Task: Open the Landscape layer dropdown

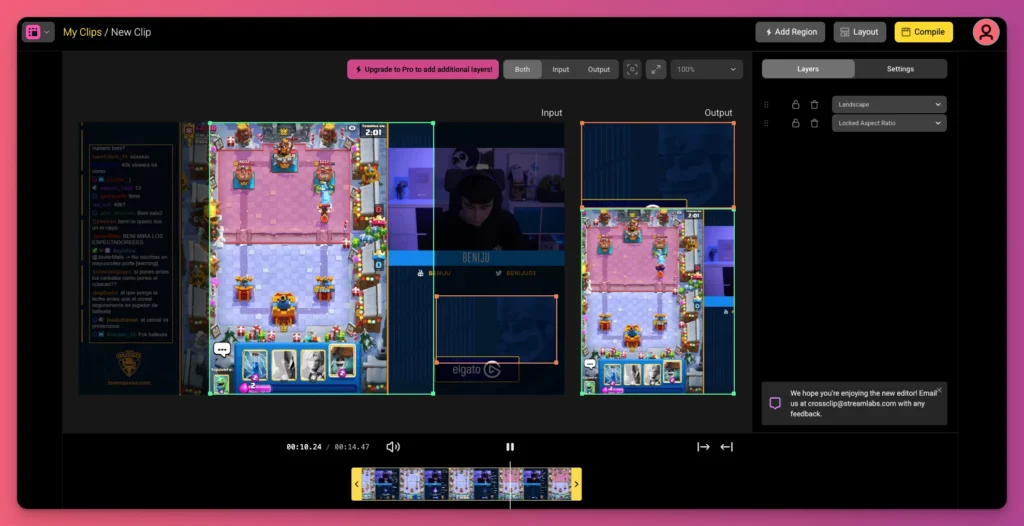Action: tap(889, 105)
